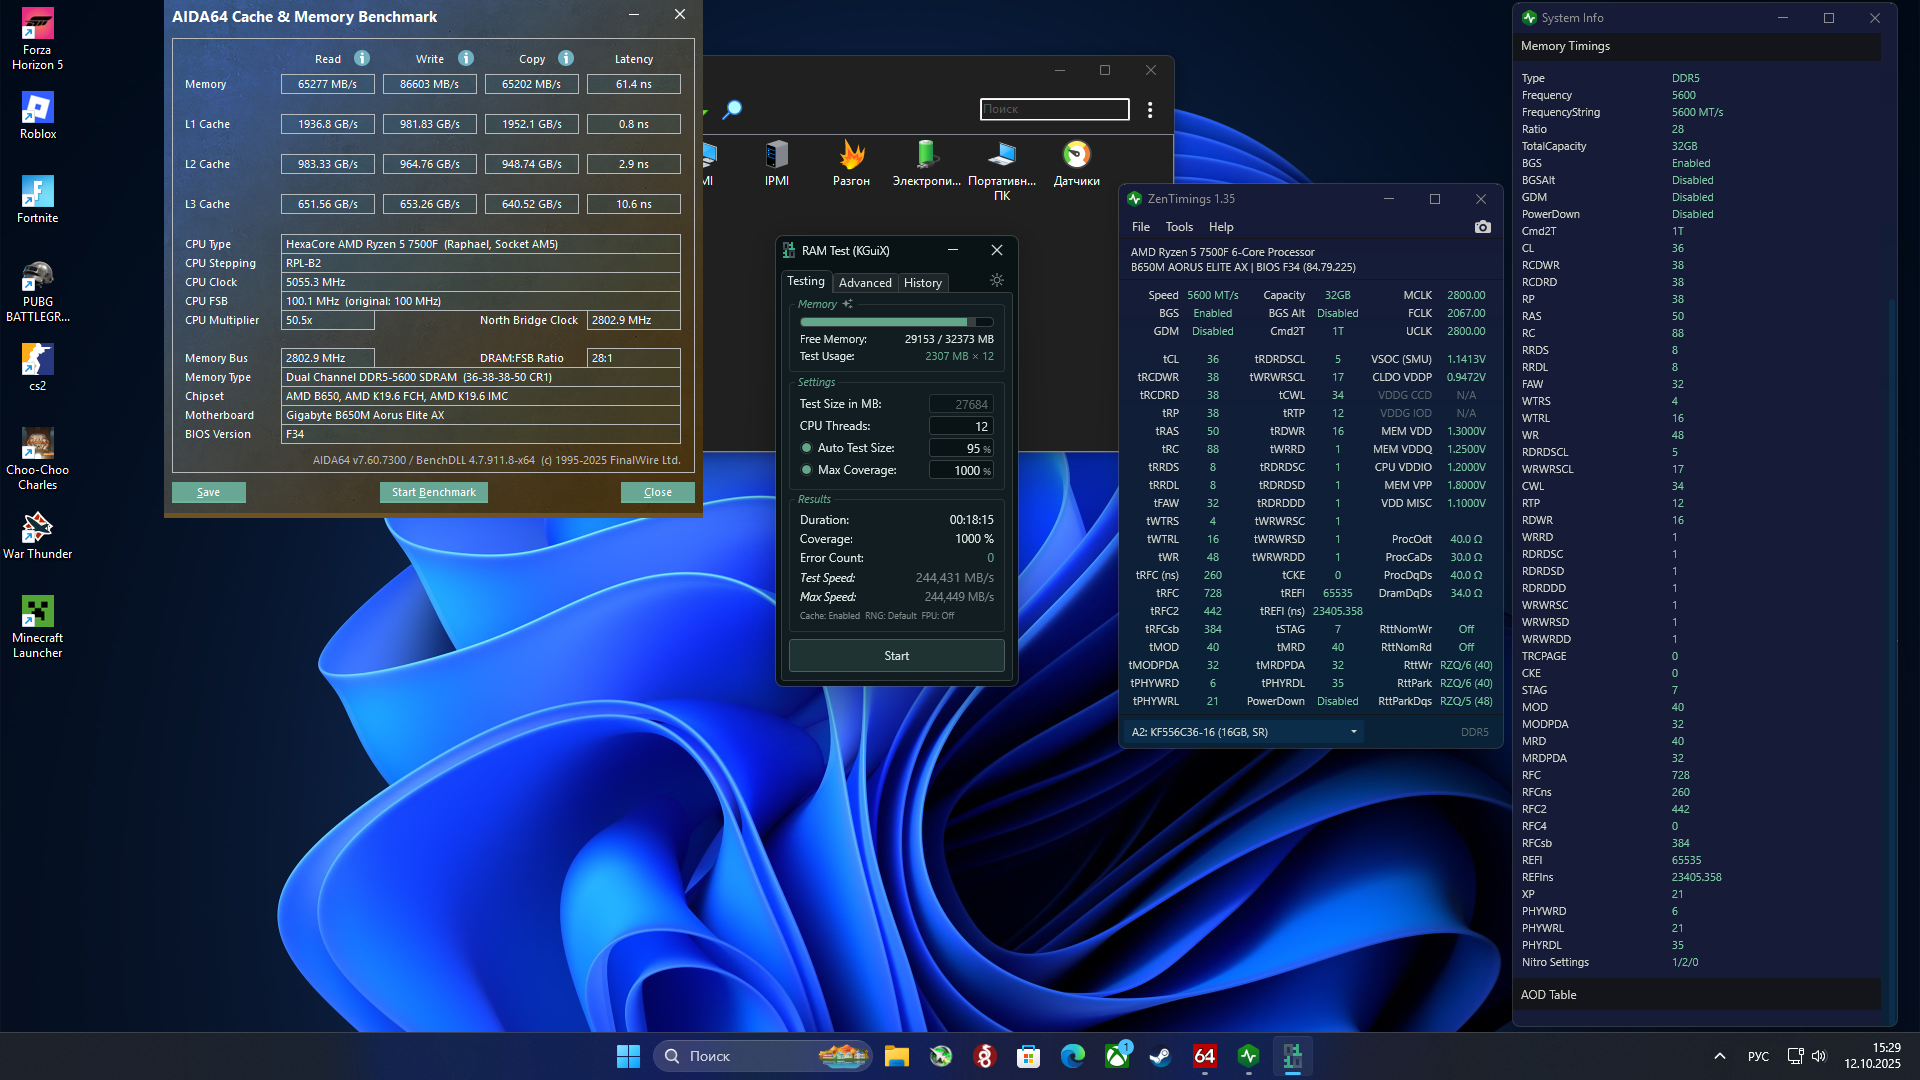Image resolution: width=1920 pixels, height=1080 pixels.
Task: Click the memory usage progress bar
Action: click(x=896, y=322)
